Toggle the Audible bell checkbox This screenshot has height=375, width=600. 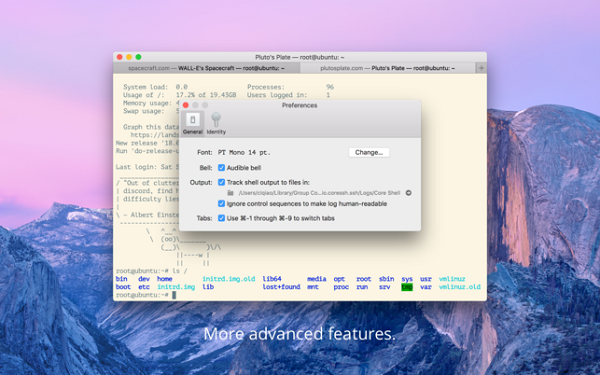coord(221,168)
